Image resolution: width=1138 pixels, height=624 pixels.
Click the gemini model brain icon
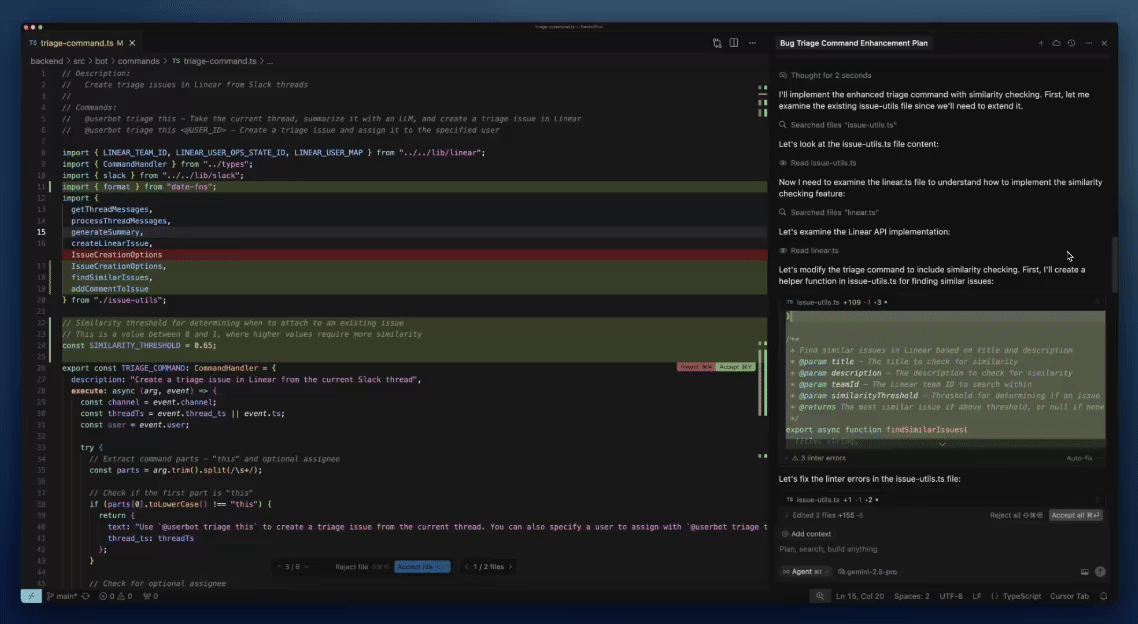(x=841, y=572)
